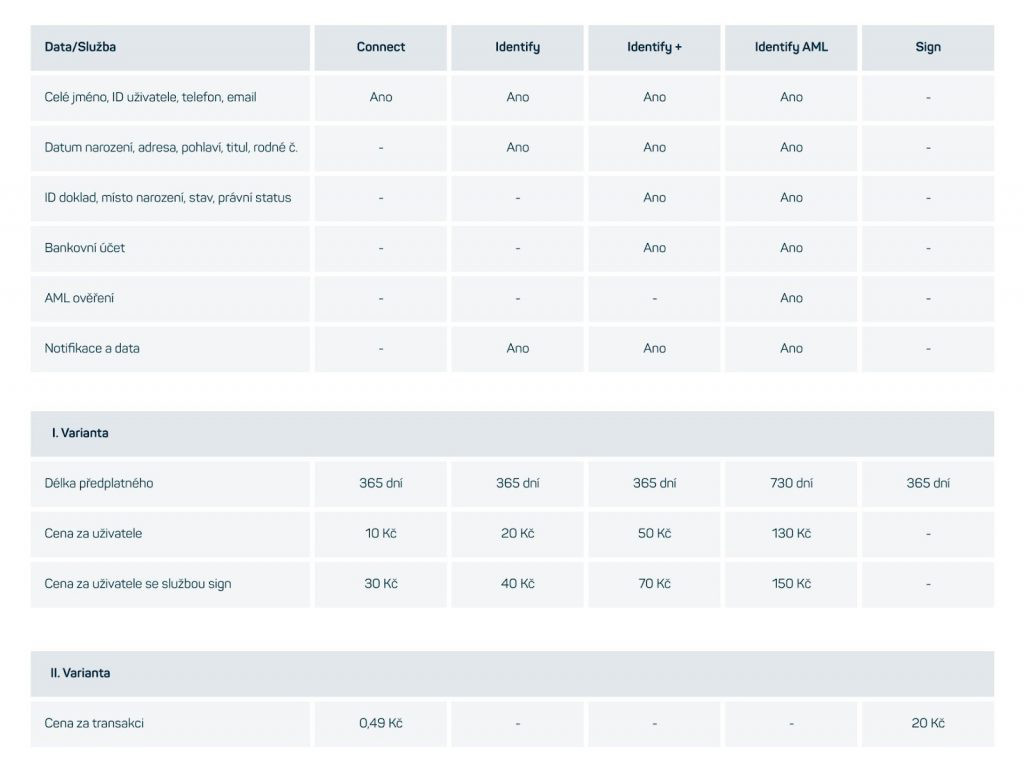Click the 10 Kč Connect price cell
The height and width of the screenshot is (772, 1024).
[x=381, y=534]
